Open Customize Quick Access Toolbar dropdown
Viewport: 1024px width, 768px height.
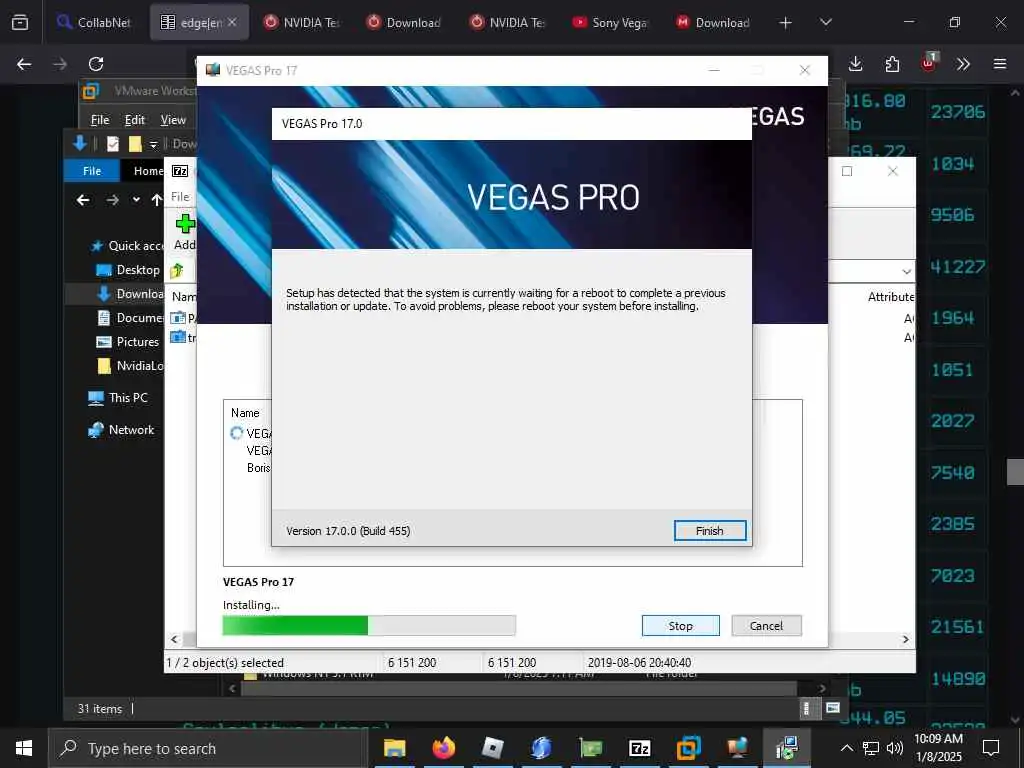tap(153, 144)
